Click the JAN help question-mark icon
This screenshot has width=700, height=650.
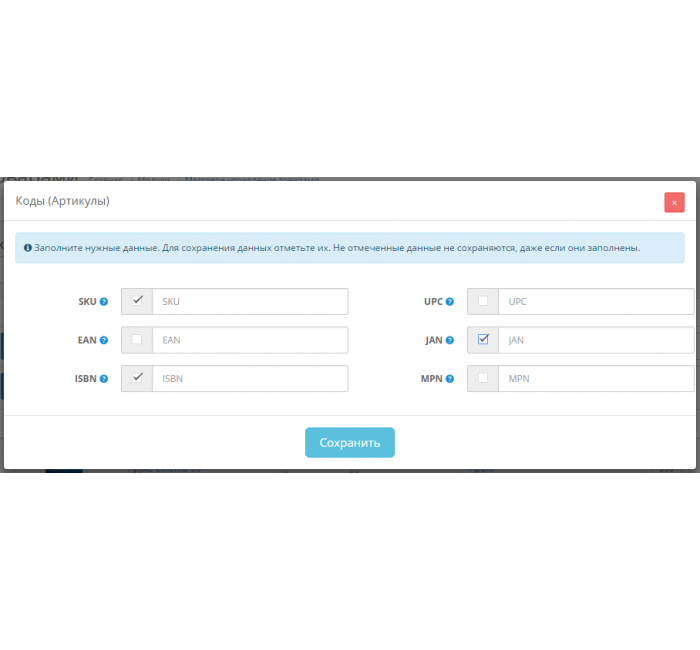tap(450, 340)
